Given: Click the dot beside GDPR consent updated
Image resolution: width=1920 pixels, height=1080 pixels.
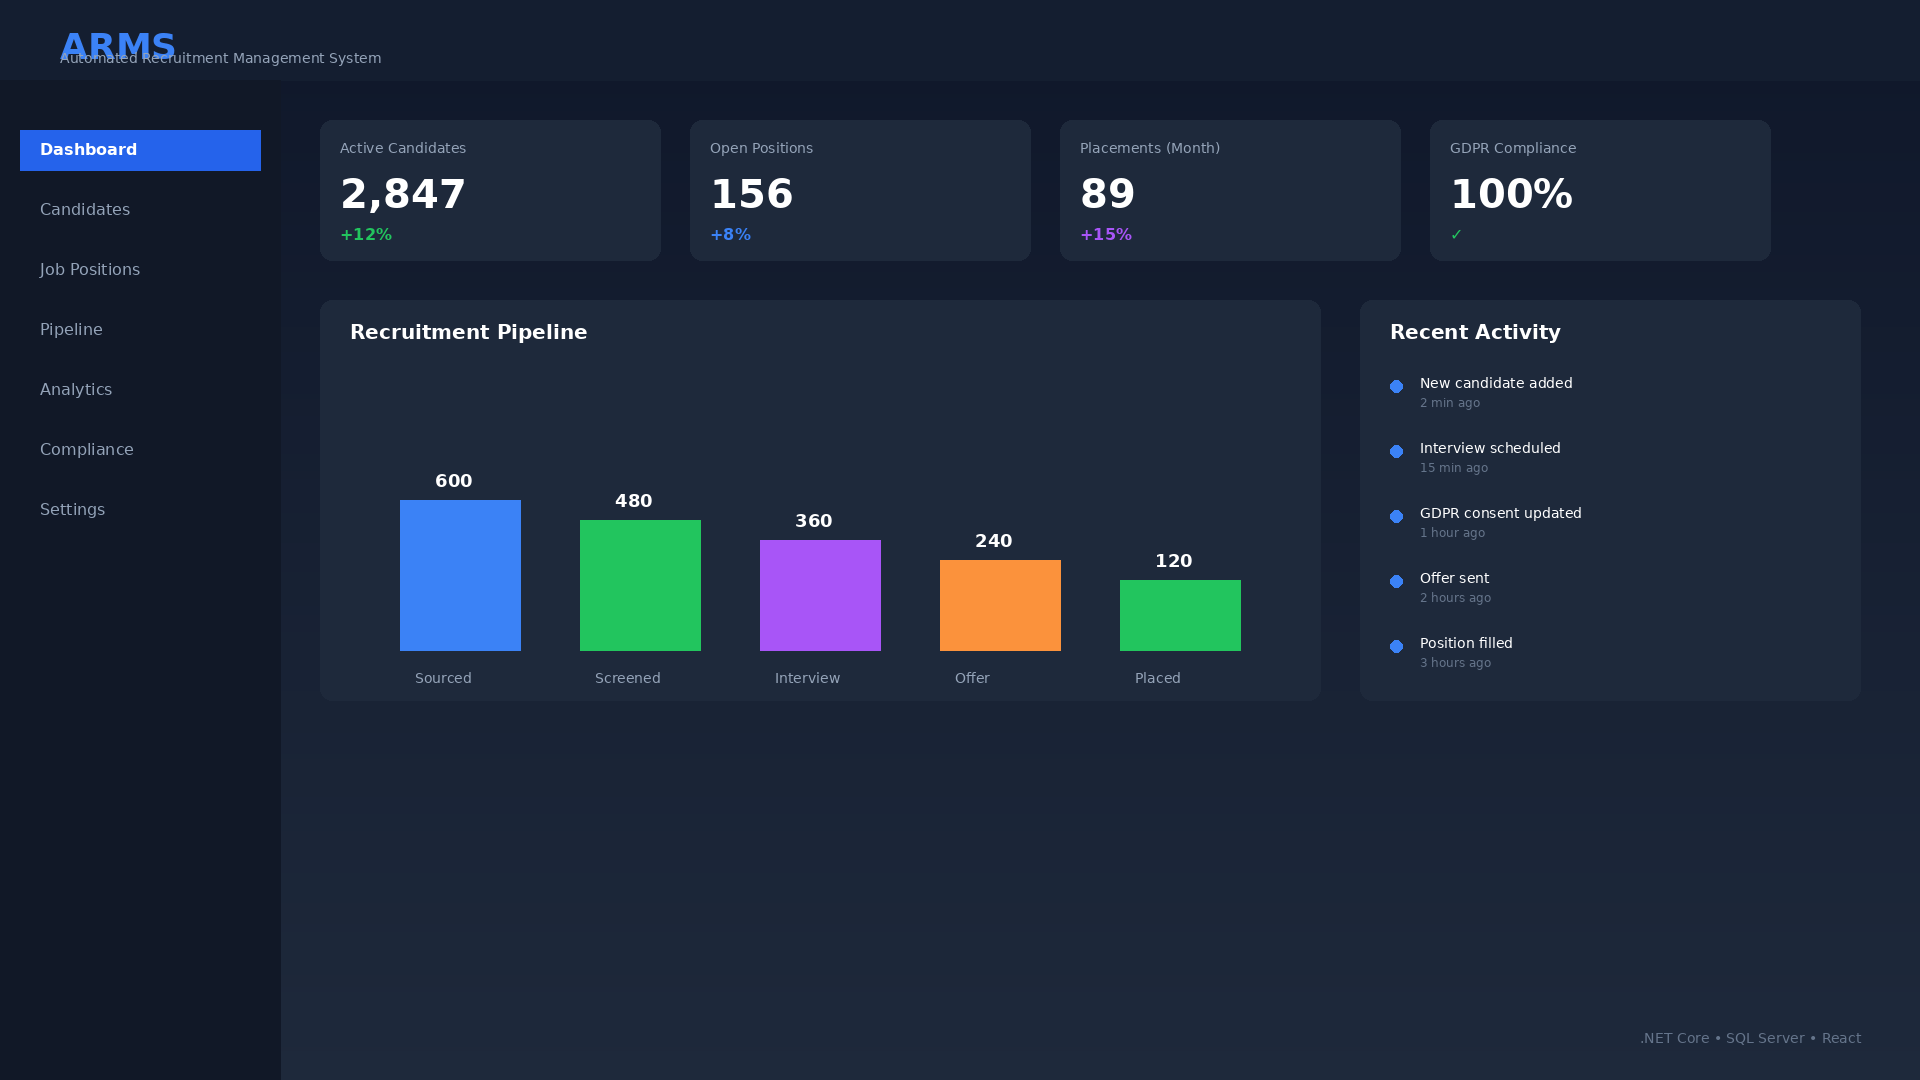Looking at the screenshot, I should click(x=1396, y=517).
